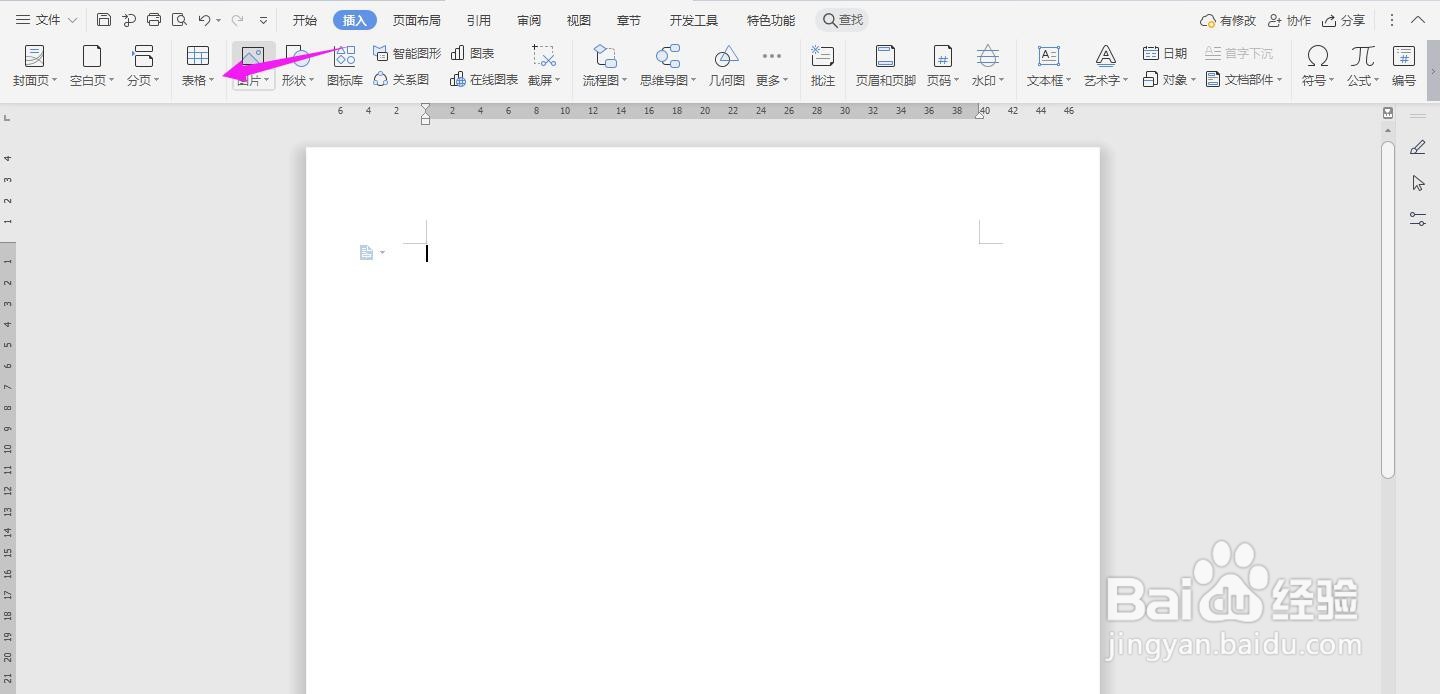
Task: Click the Print Preview icon
Action: click(179, 20)
